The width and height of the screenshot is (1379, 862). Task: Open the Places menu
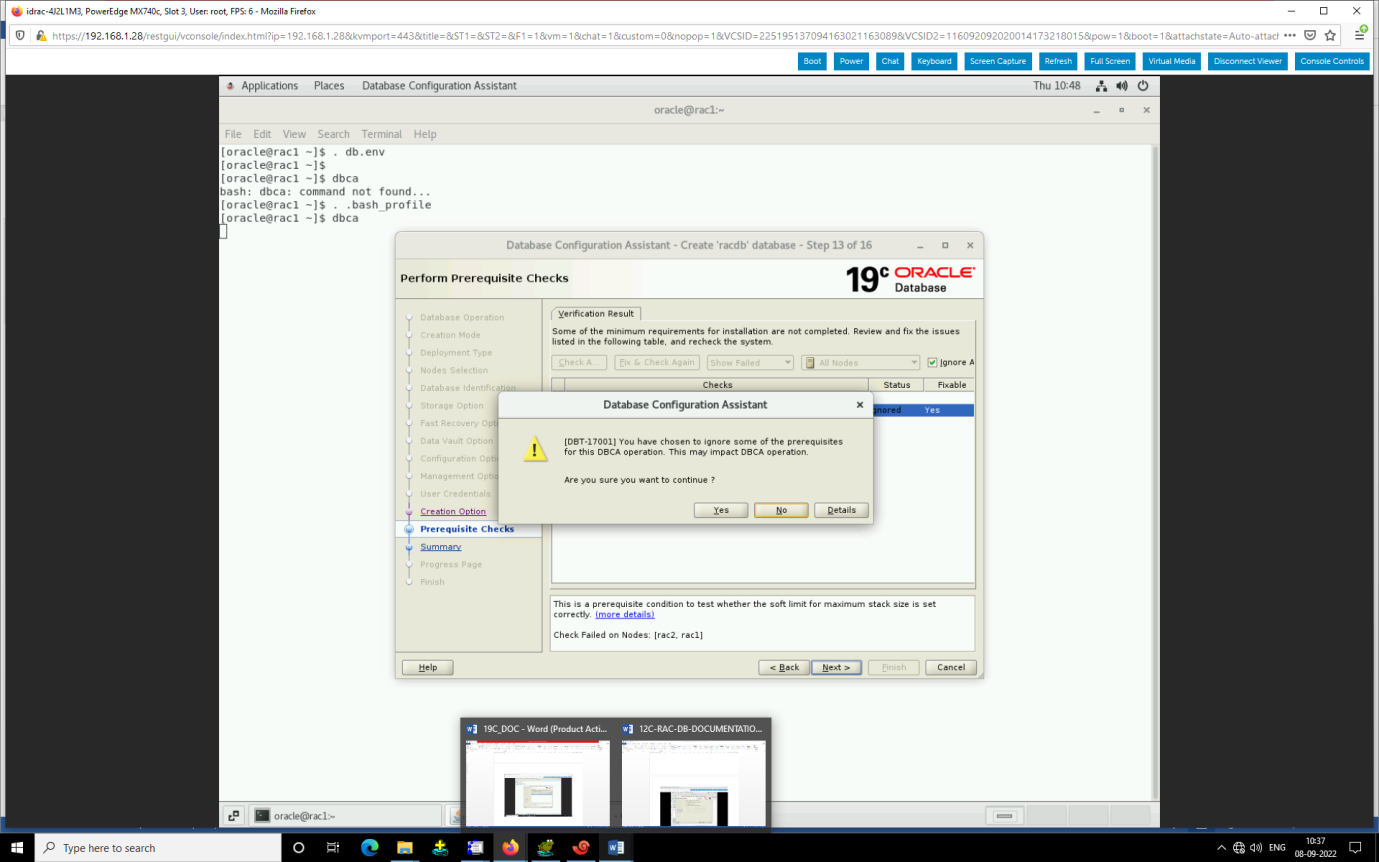329,86
